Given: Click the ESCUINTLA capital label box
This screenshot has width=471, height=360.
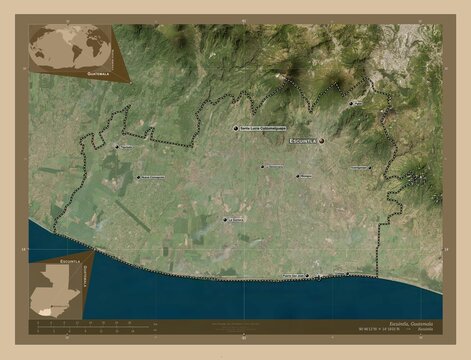Looking at the screenshot, I should point(303,141).
